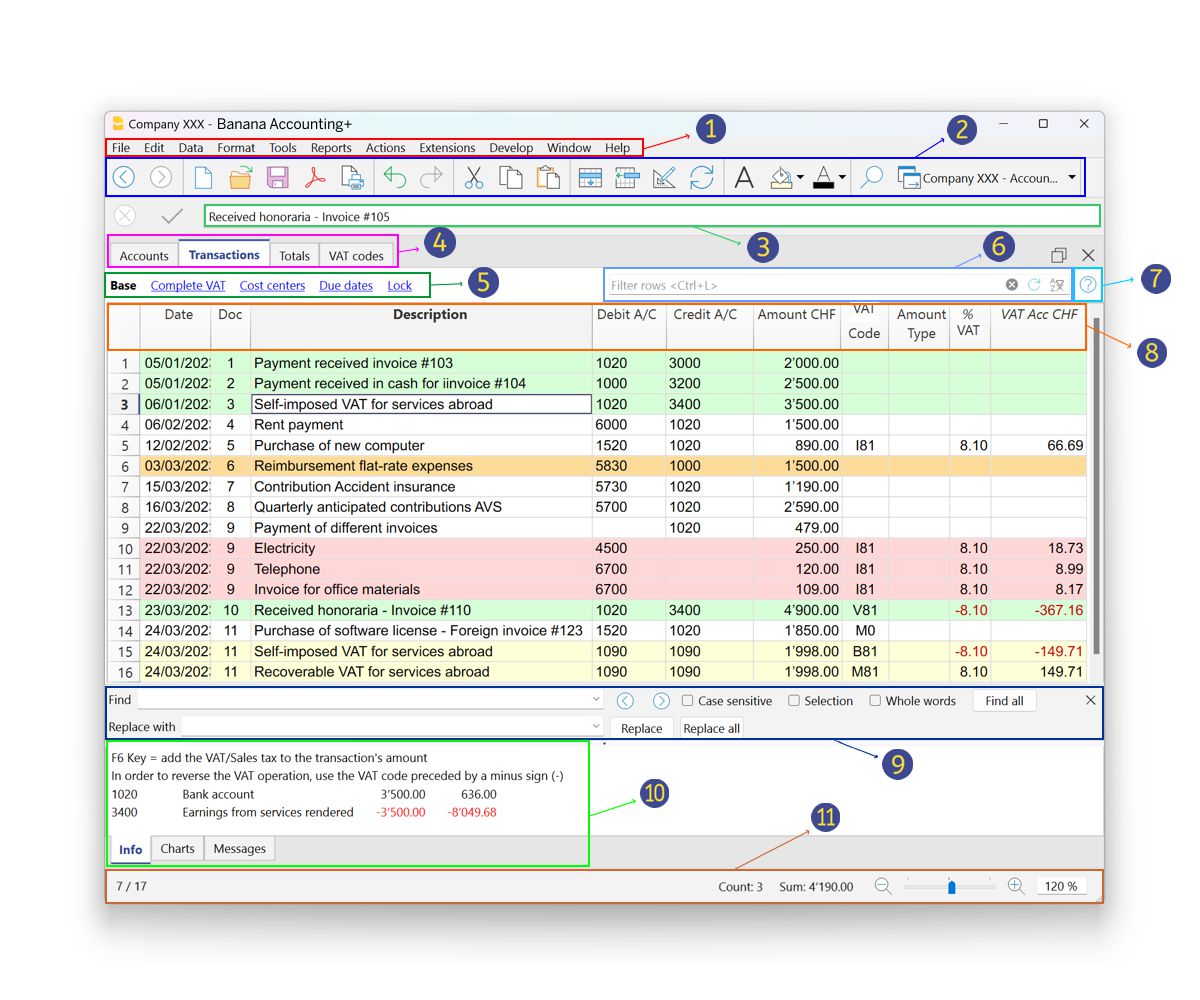The width and height of the screenshot is (1200, 1000).
Task: Select the font settings 'A' icon
Action: pos(744,177)
